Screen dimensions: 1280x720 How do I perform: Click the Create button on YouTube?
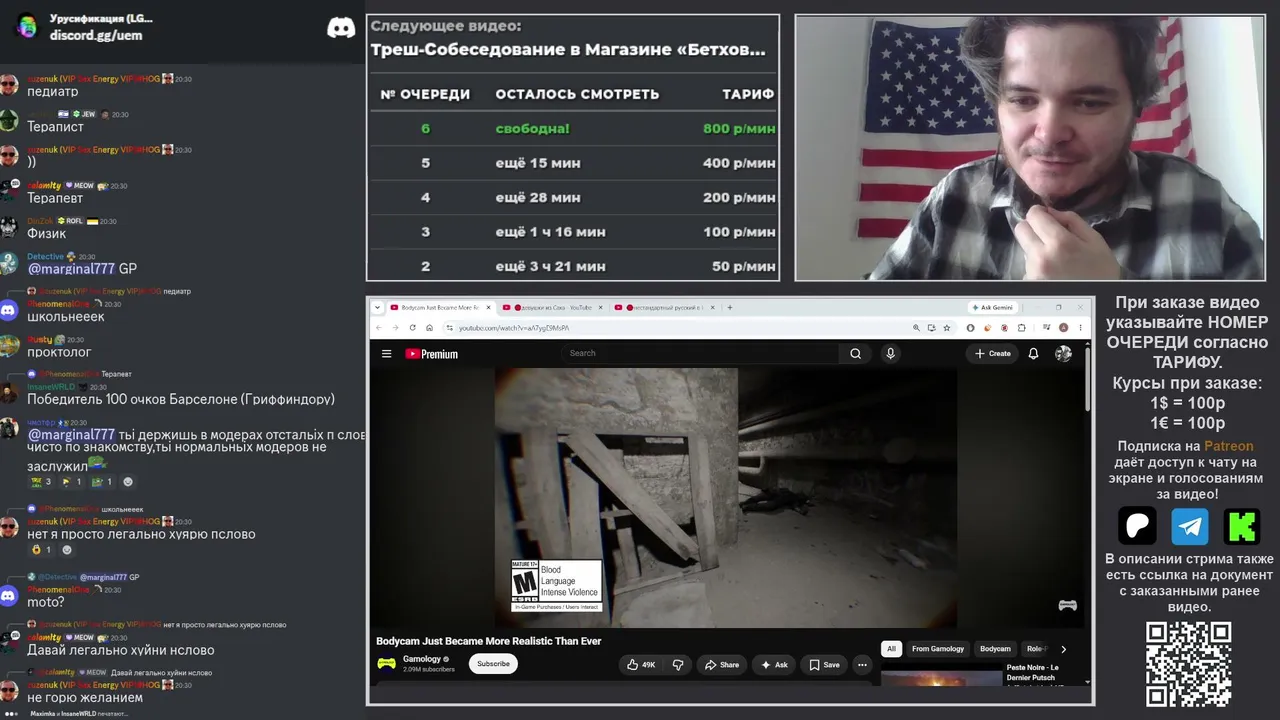(992, 353)
